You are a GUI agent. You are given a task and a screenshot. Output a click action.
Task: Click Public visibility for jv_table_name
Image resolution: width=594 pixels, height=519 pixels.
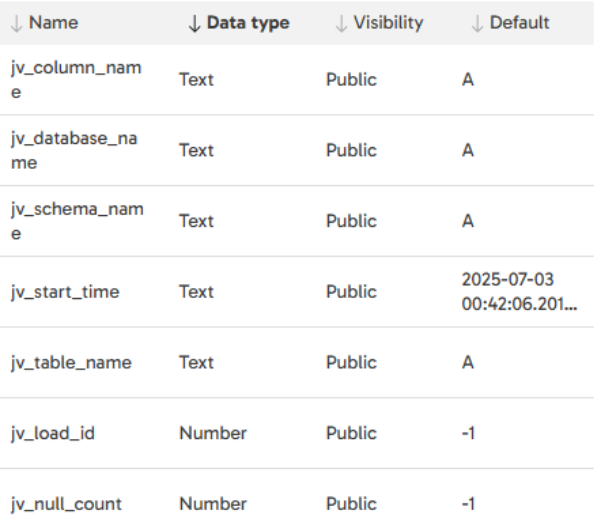352,363
